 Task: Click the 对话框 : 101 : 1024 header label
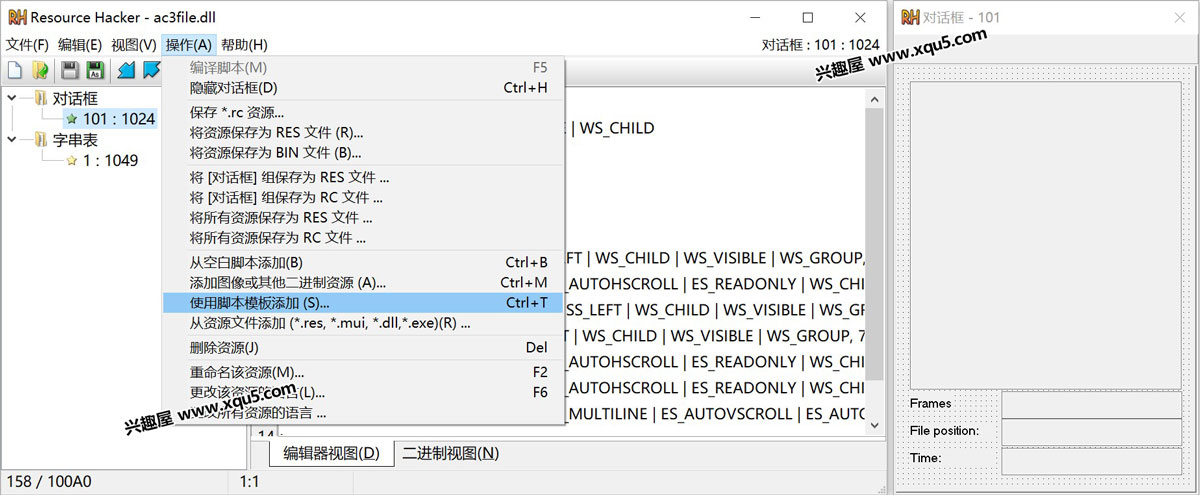coord(821,44)
